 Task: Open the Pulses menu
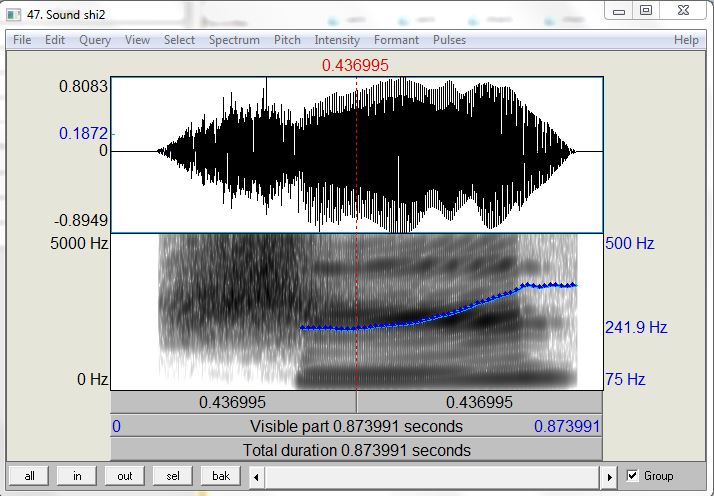pos(449,40)
